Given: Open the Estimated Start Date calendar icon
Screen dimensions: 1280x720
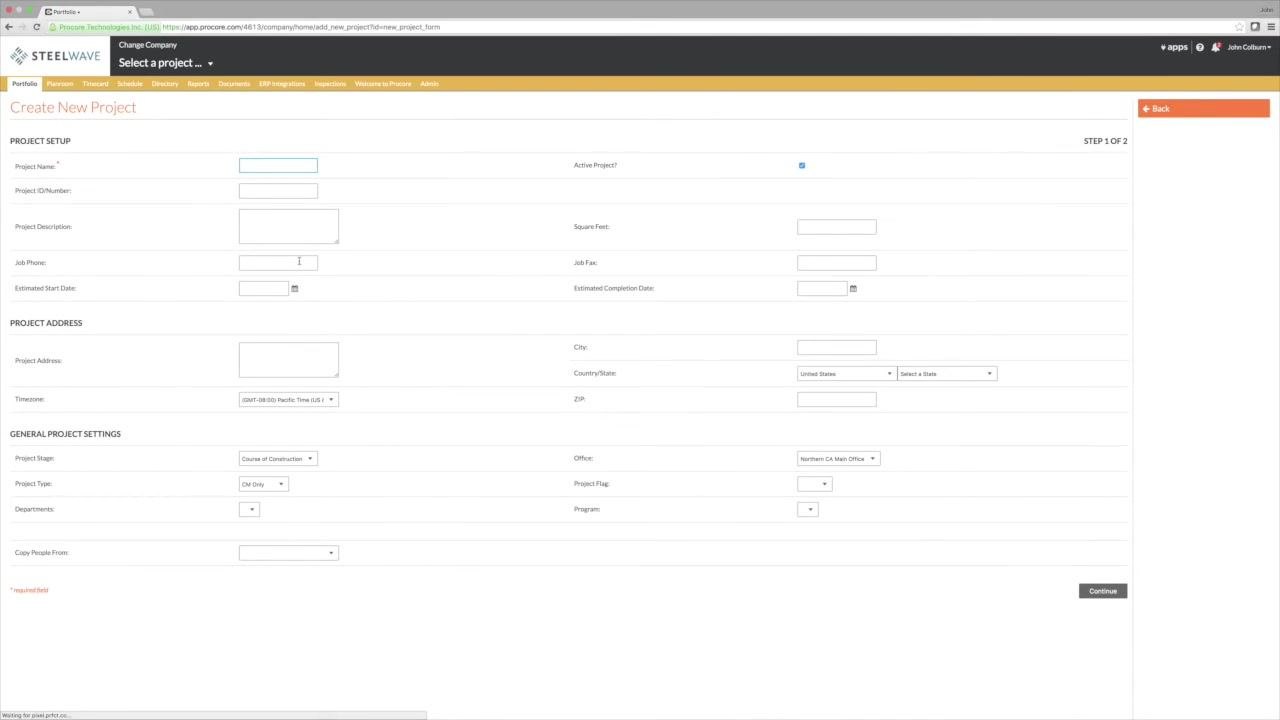Looking at the screenshot, I should point(294,288).
